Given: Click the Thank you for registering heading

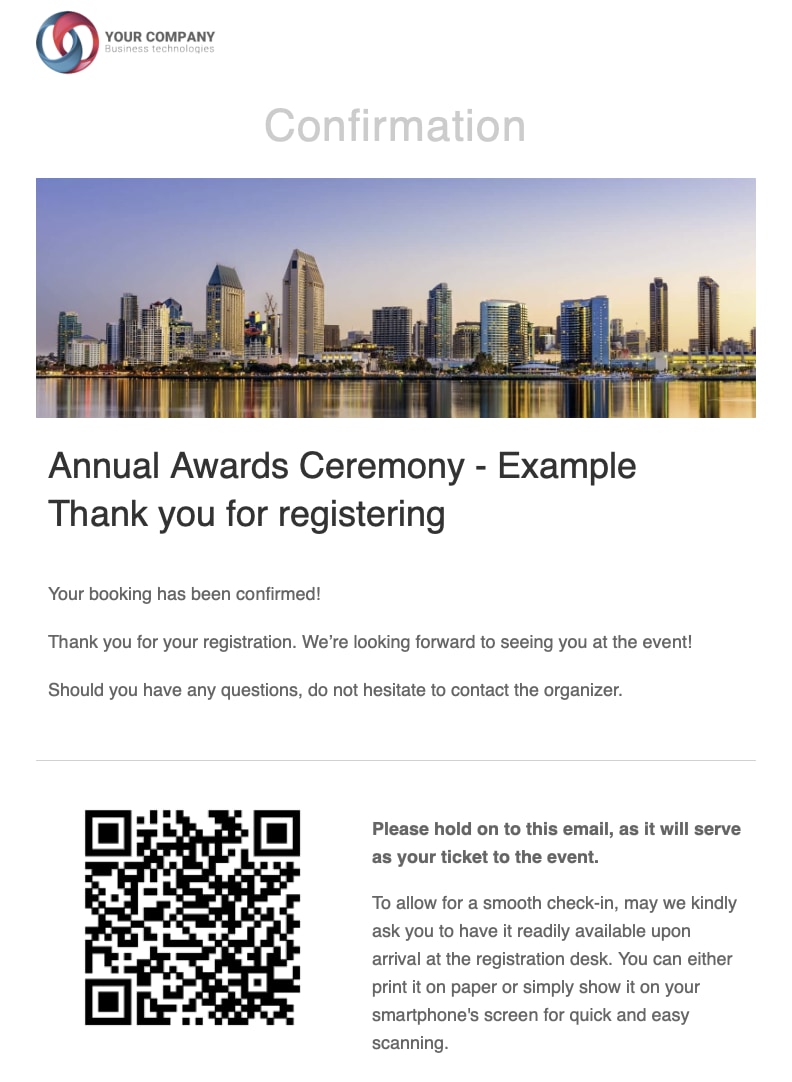Looking at the screenshot, I should click(246, 514).
